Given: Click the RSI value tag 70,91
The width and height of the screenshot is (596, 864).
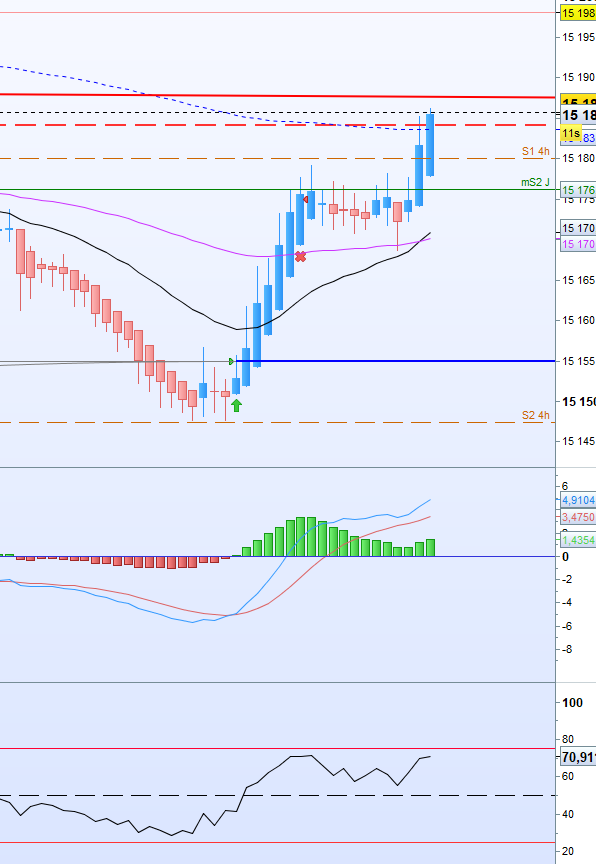Looking at the screenshot, I should coord(578,757).
